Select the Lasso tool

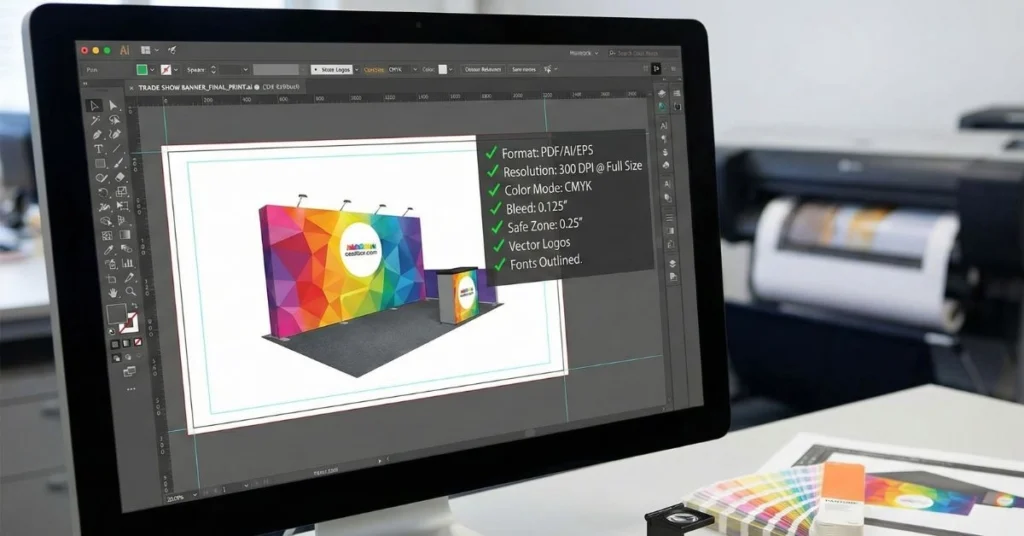[x=115, y=119]
